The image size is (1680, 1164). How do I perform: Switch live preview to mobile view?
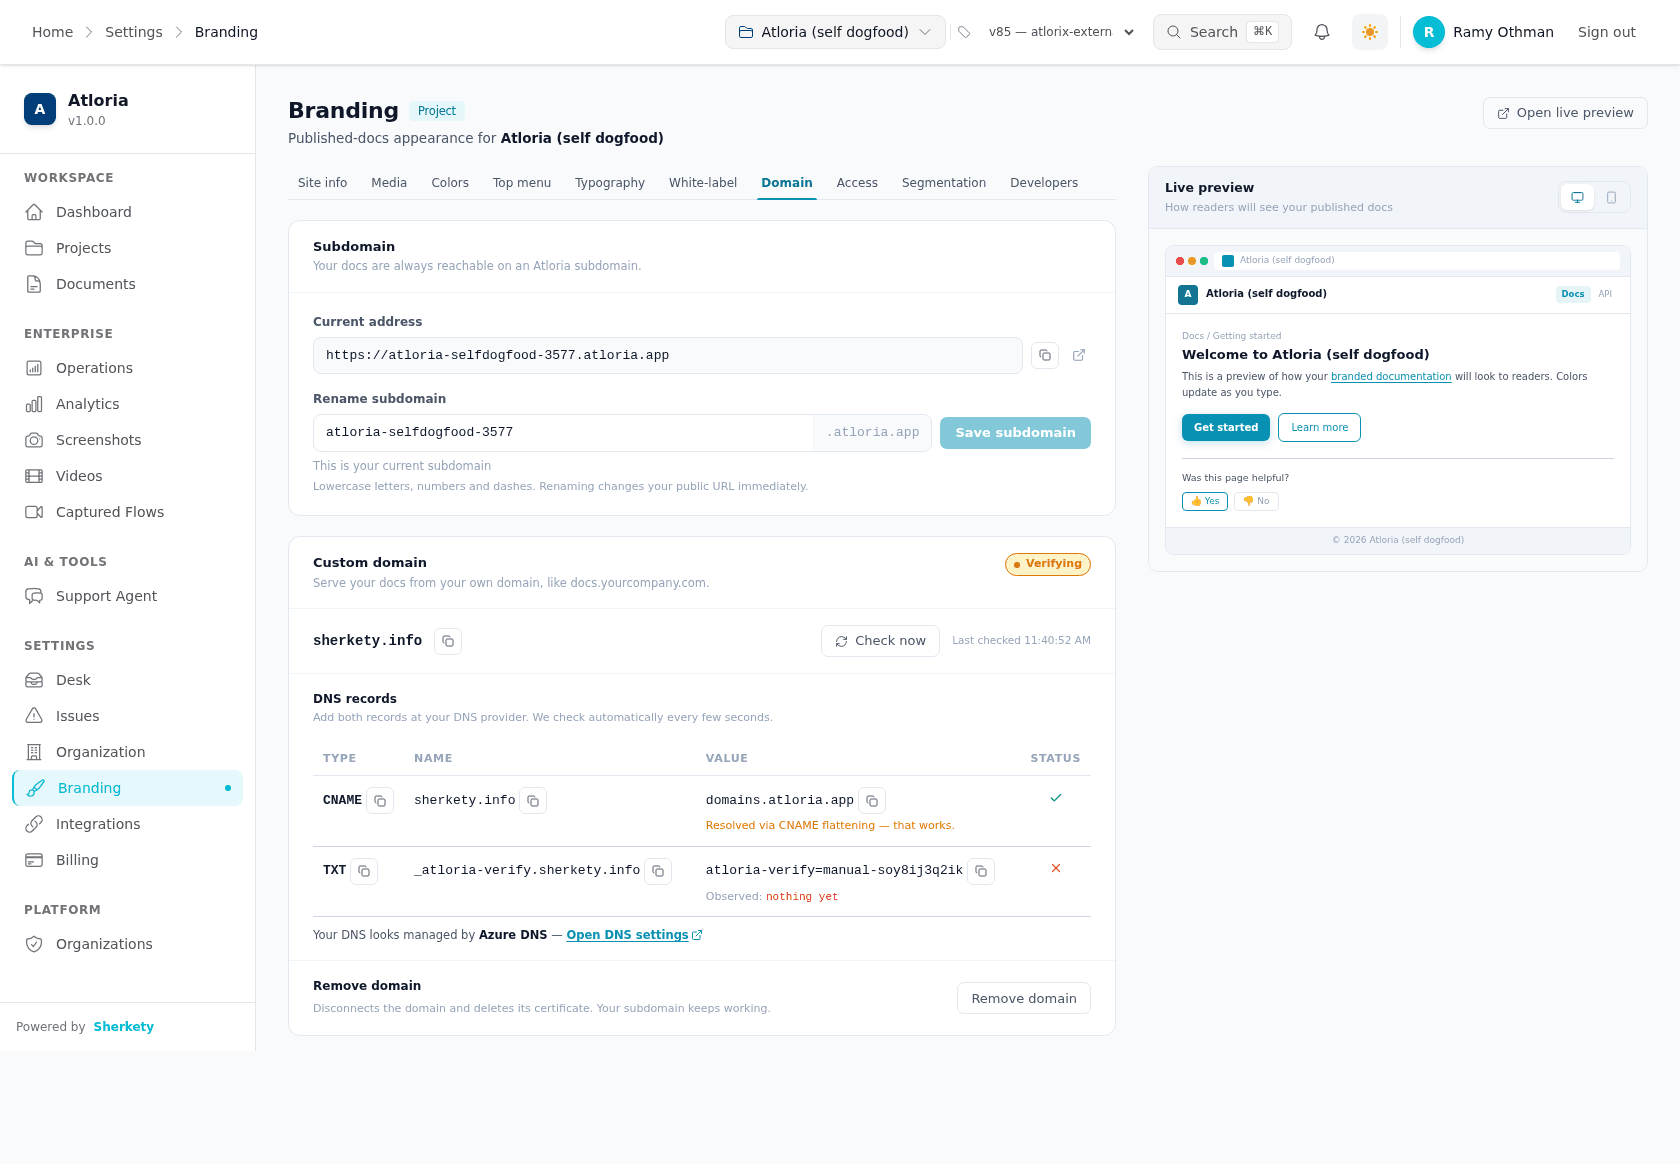point(1611,197)
